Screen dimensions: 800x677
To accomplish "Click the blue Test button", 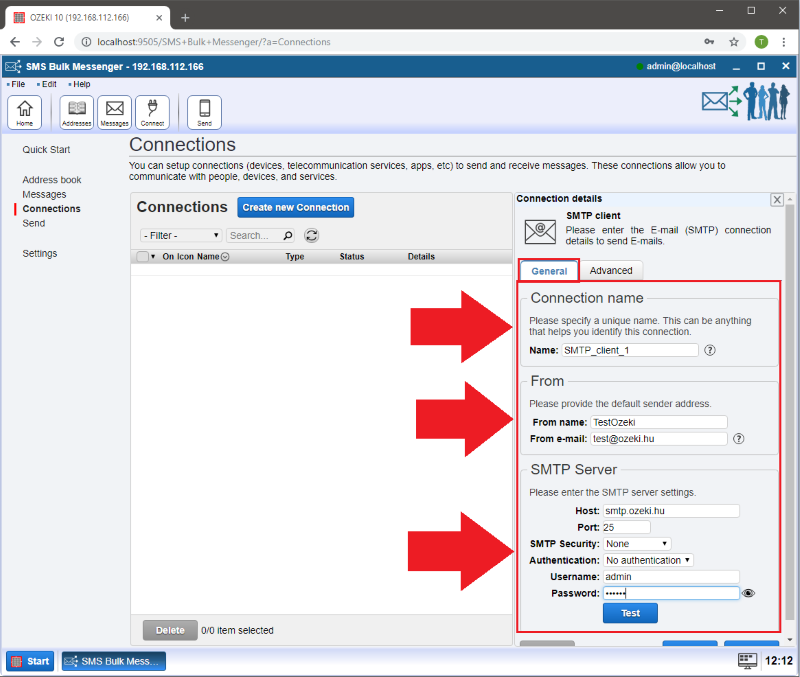I will [x=630, y=613].
